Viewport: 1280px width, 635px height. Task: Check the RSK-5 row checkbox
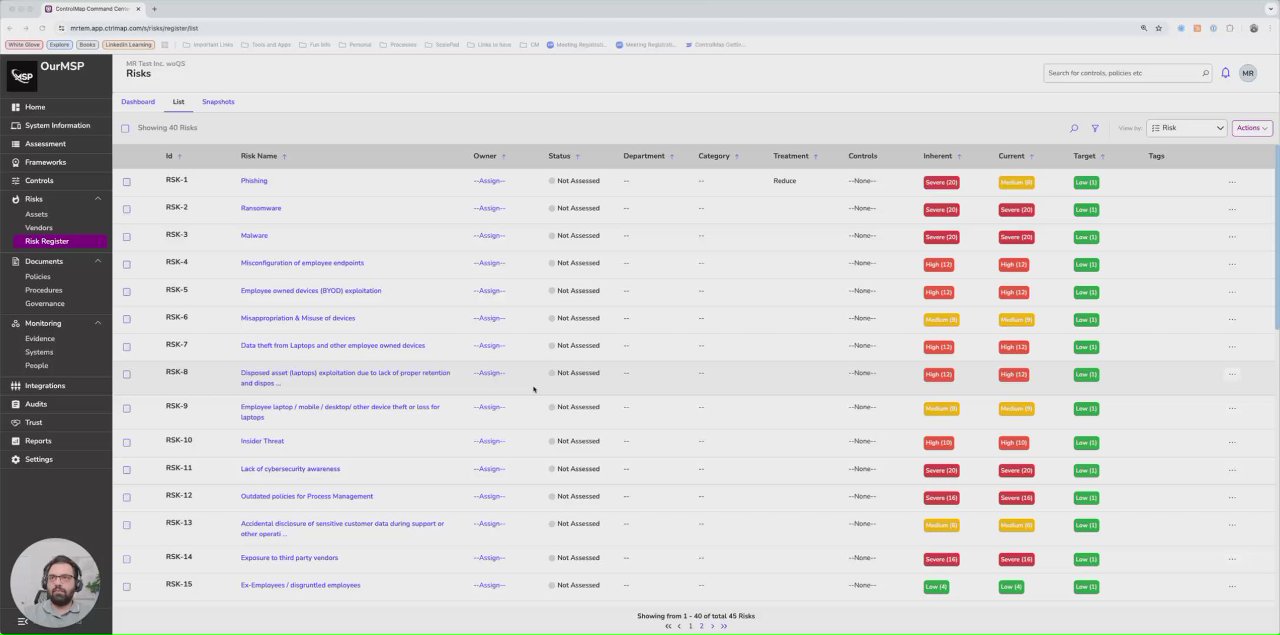(126, 292)
